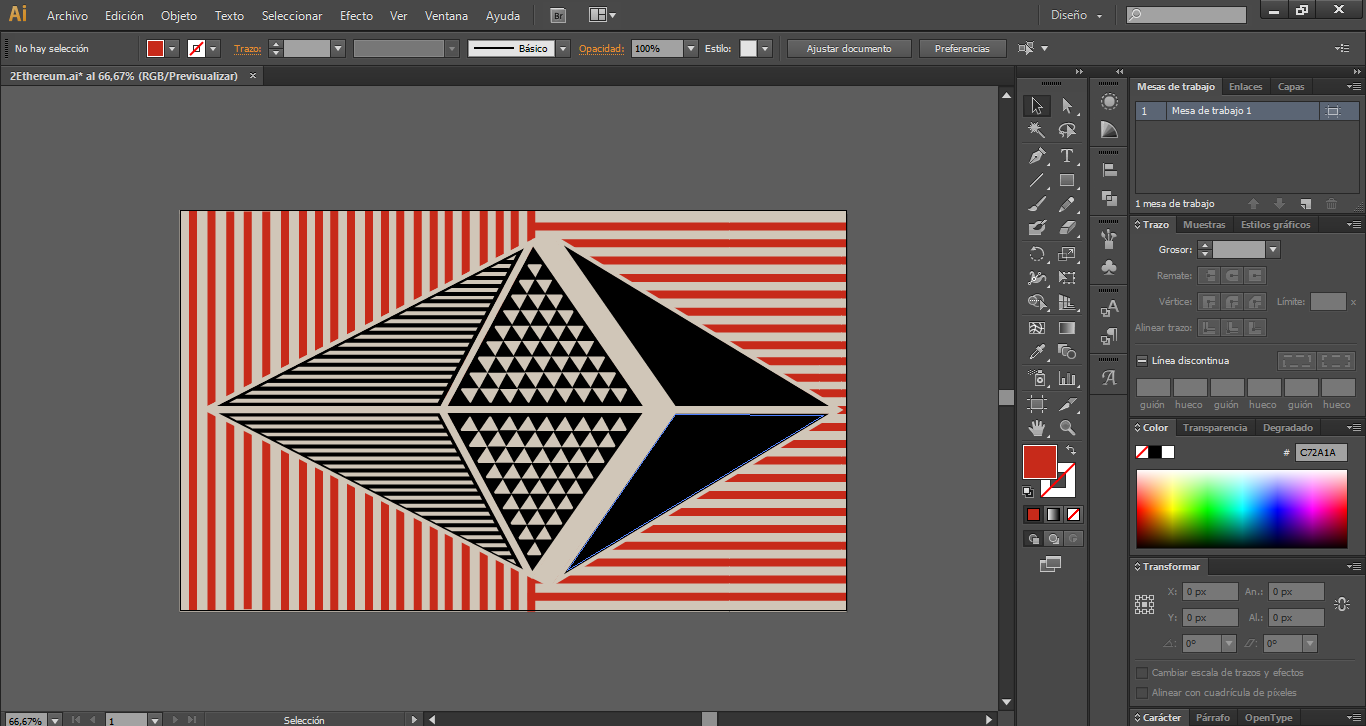
Task: Check Cambiar escala de trazos y efectos
Action: point(1142,673)
